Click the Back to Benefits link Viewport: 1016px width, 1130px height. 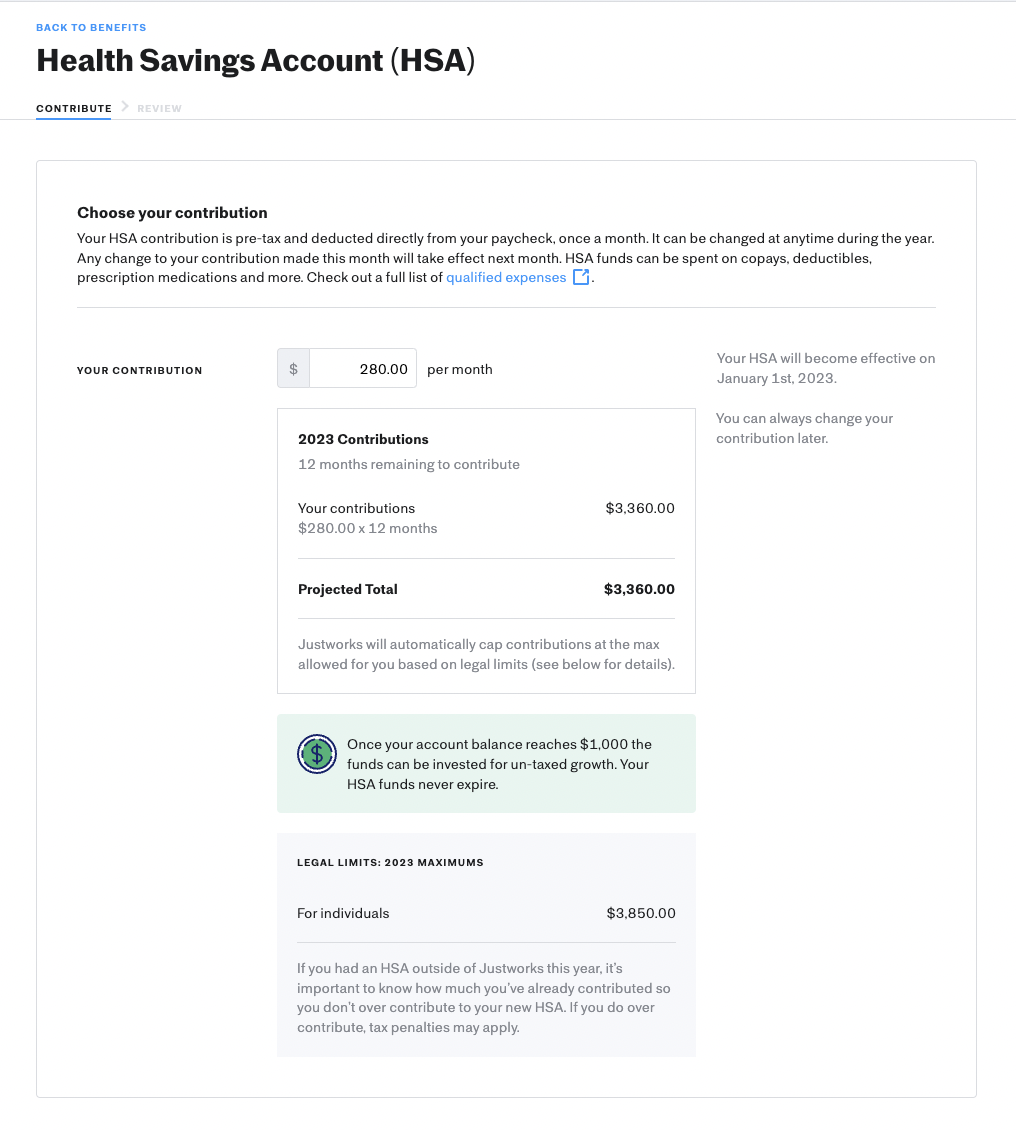click(x=91, y=27)
